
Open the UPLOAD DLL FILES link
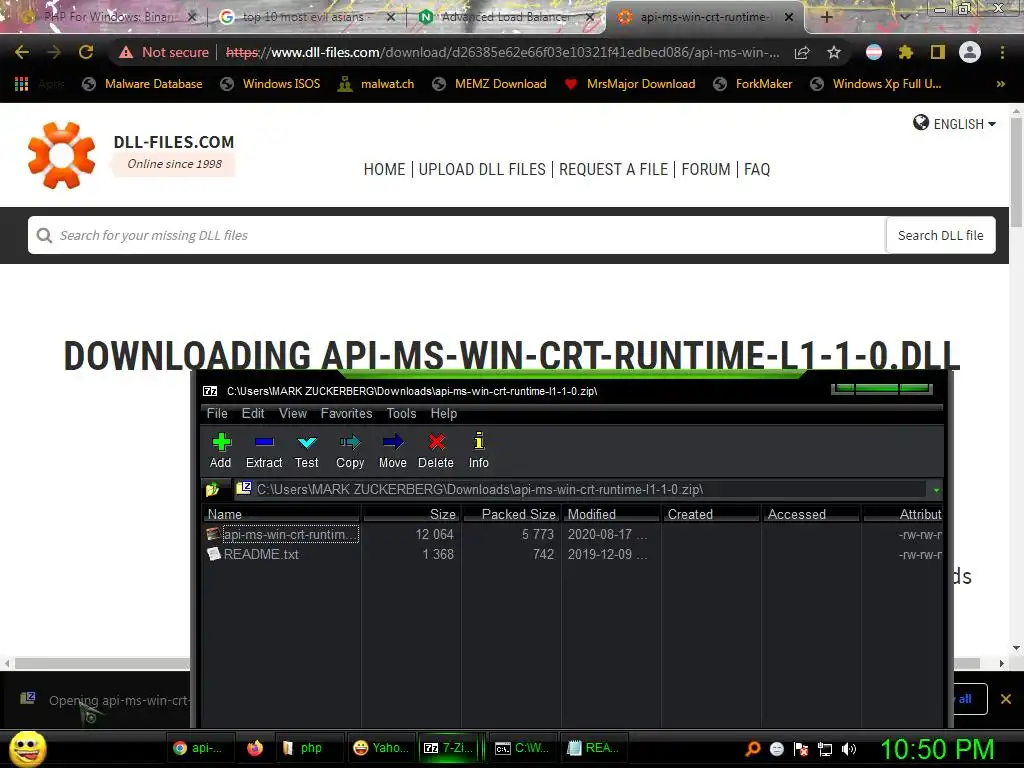[x=482, y=169]
